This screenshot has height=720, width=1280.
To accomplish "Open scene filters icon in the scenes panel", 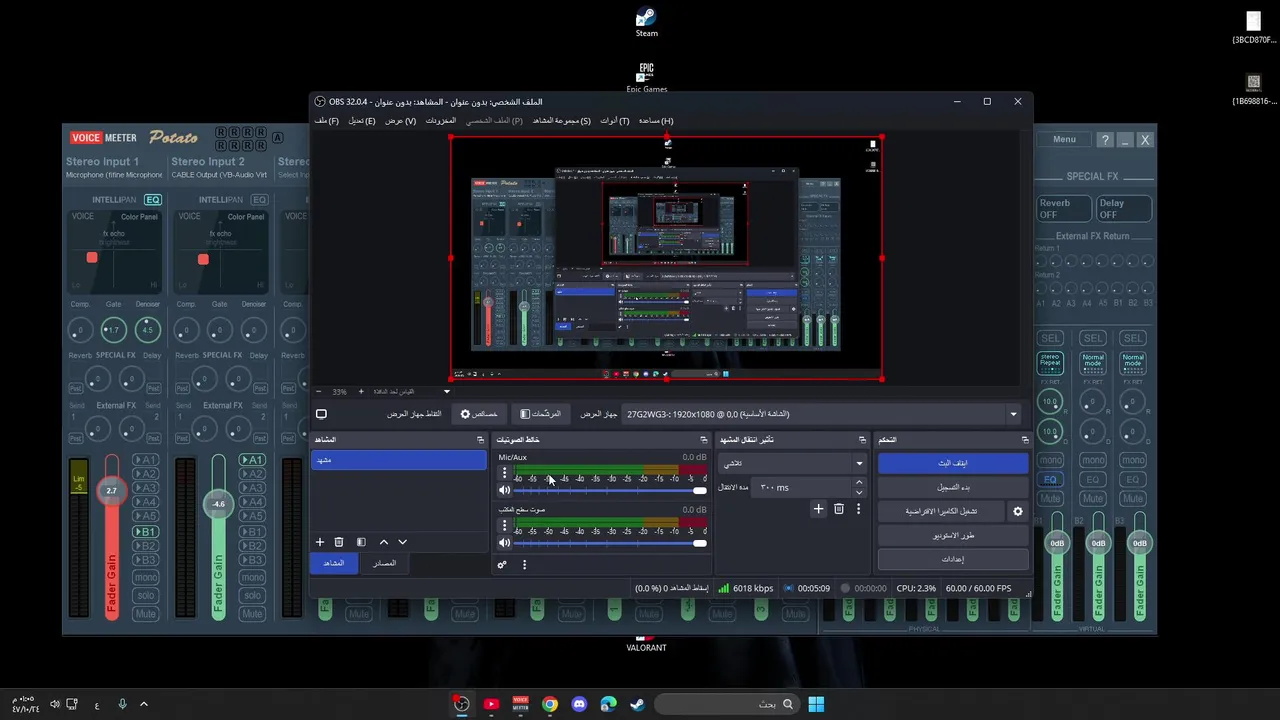I will (x=361, y=542).
